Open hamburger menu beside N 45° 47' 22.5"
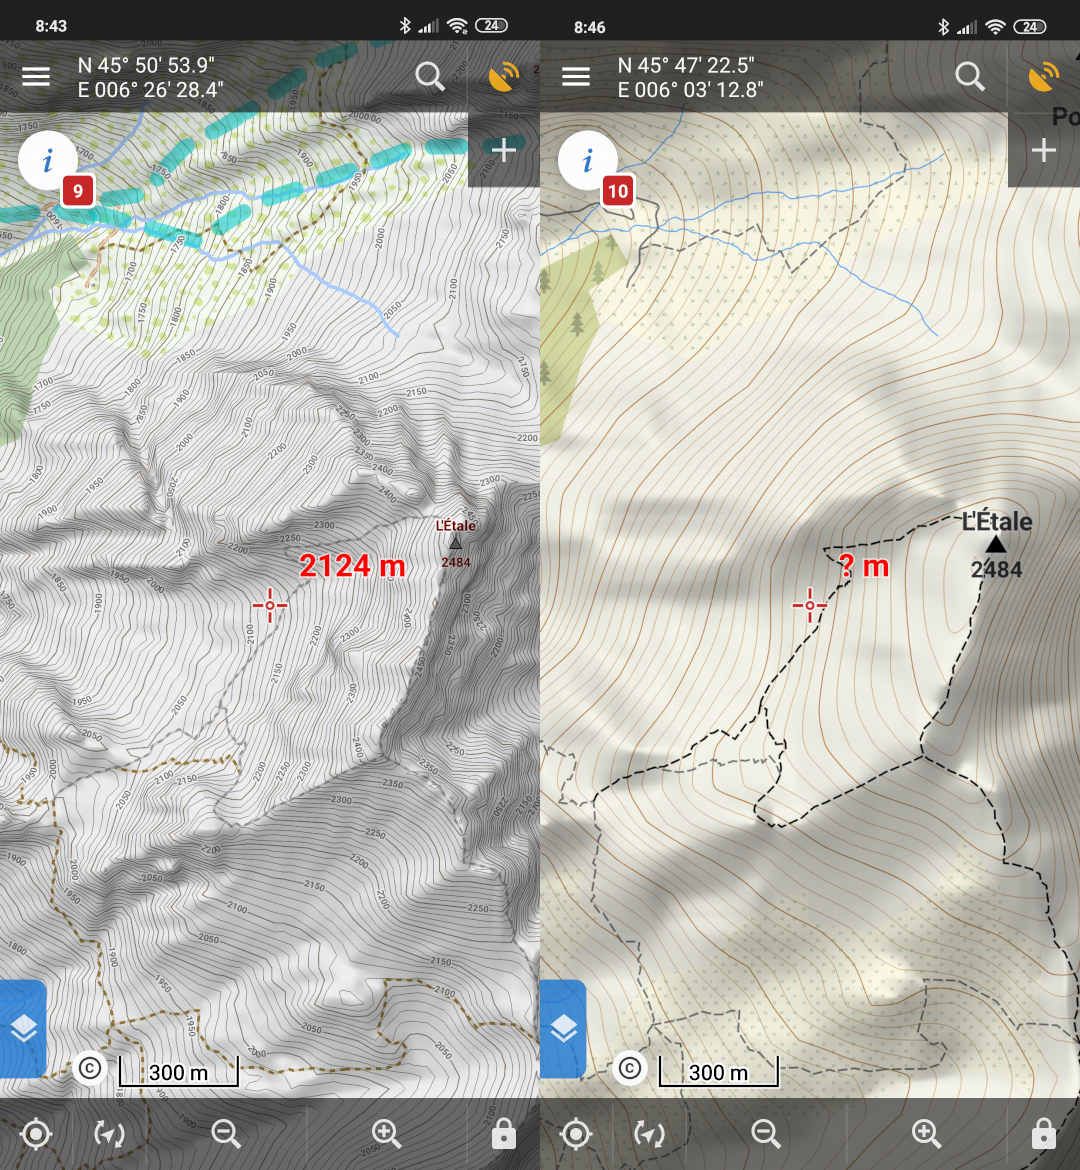 click(576, 77)
